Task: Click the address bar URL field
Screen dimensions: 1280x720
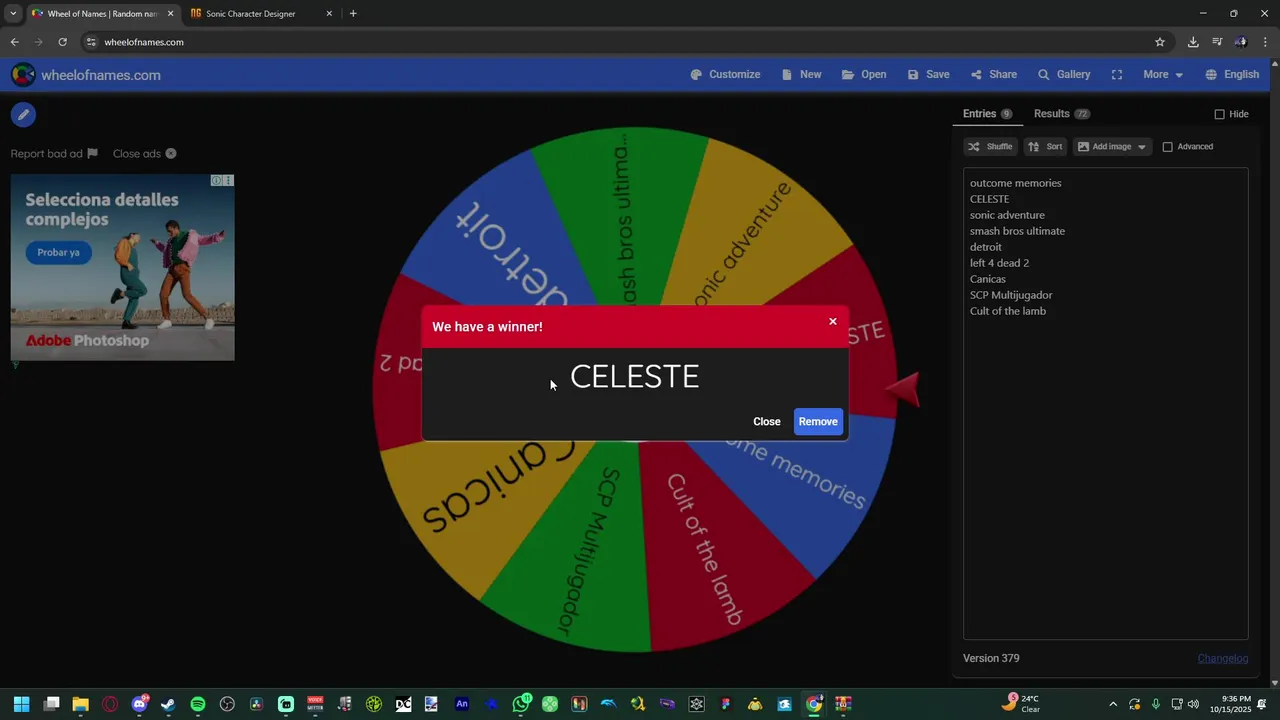Action: coord(620,42)
